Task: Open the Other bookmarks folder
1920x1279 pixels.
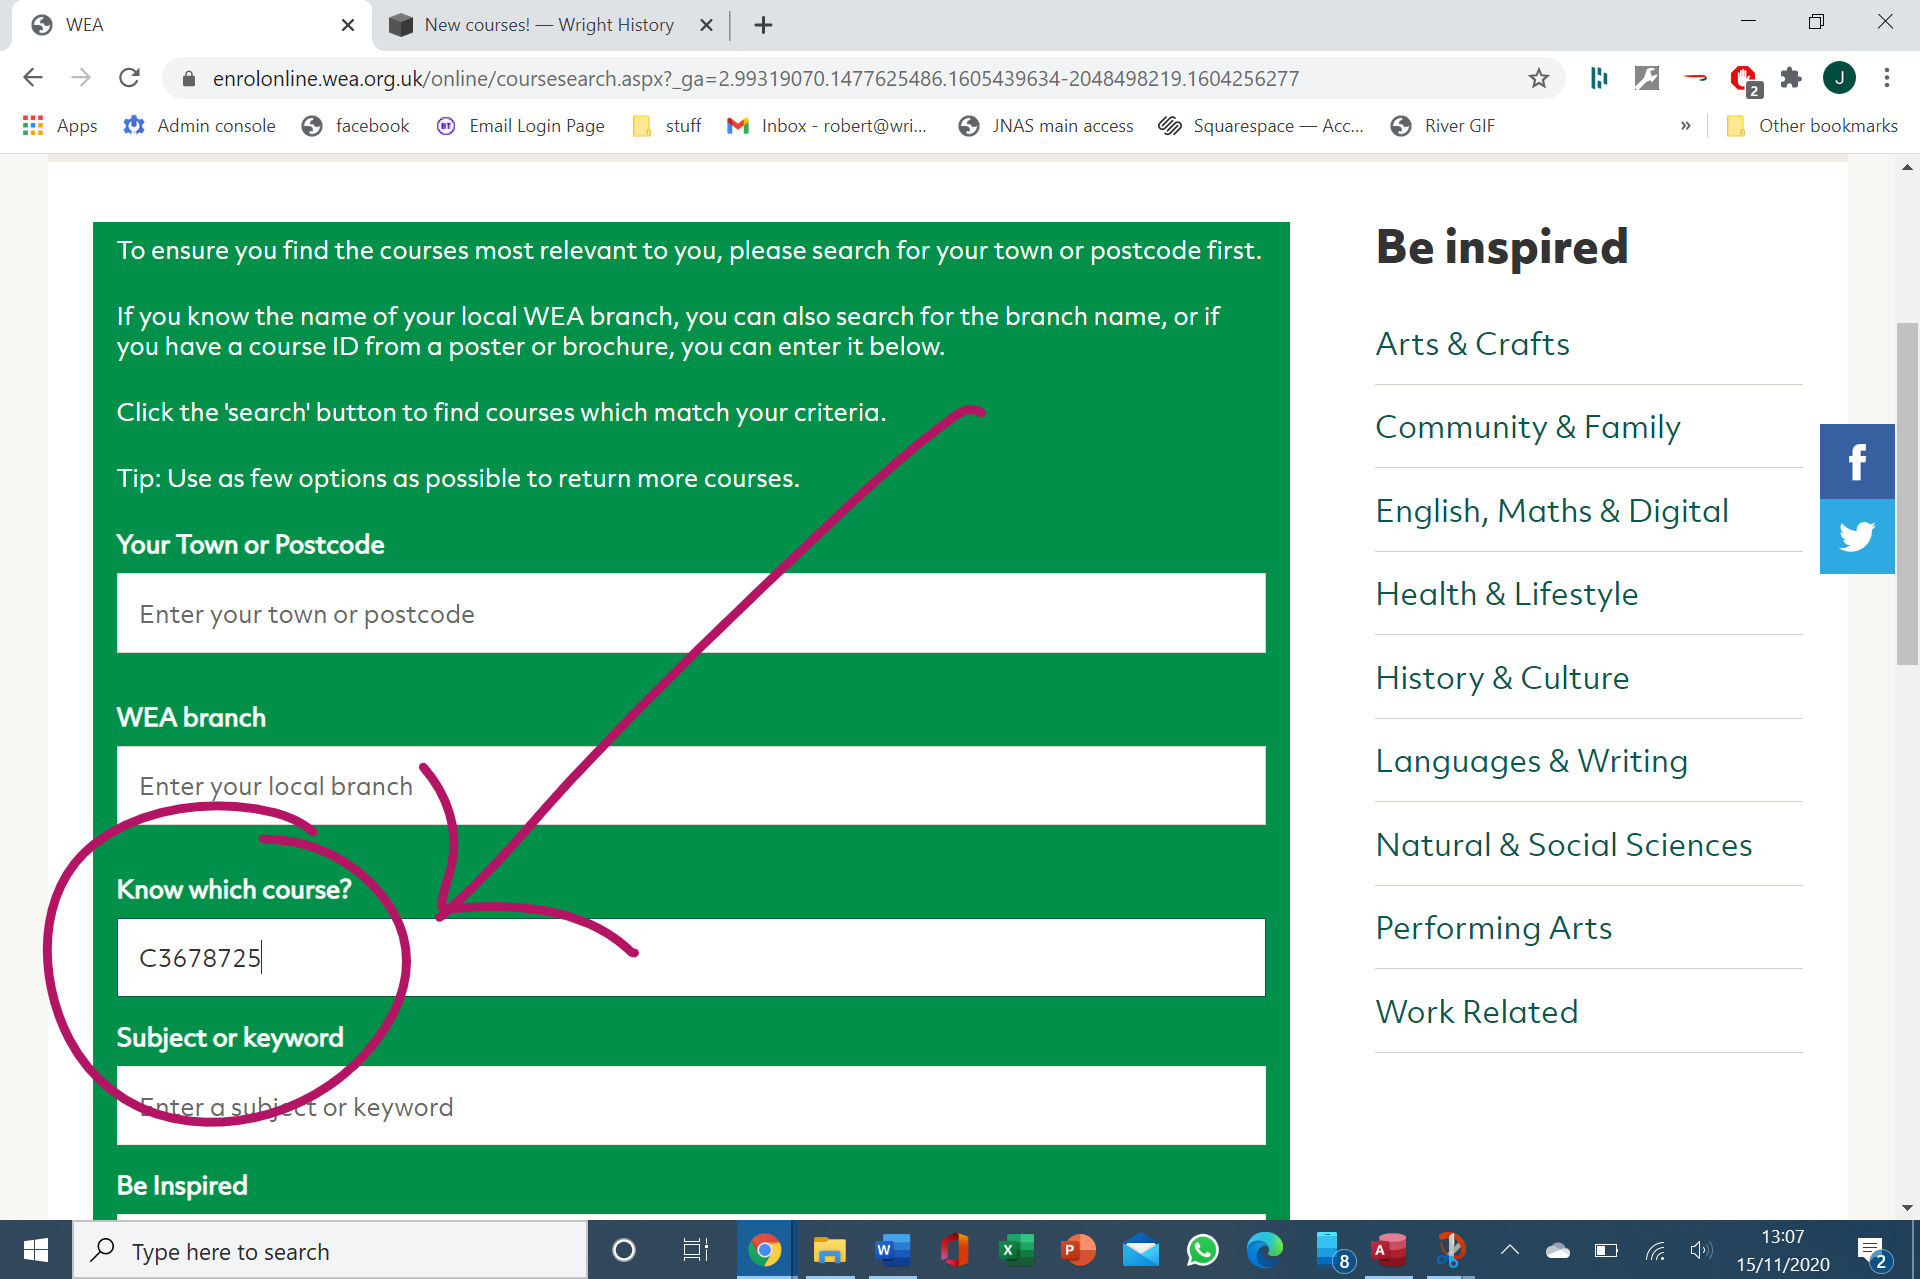Action: click(1812, 126)
